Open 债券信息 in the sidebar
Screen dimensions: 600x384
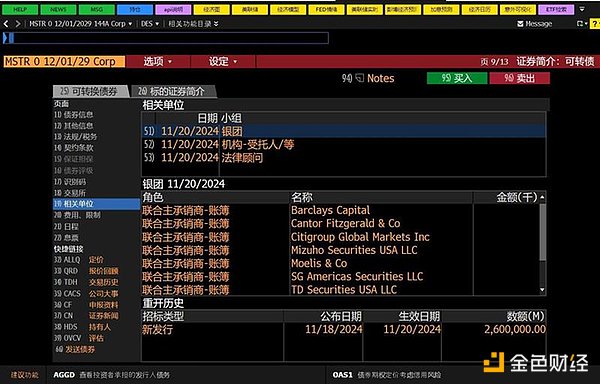[x=73, y=114]
